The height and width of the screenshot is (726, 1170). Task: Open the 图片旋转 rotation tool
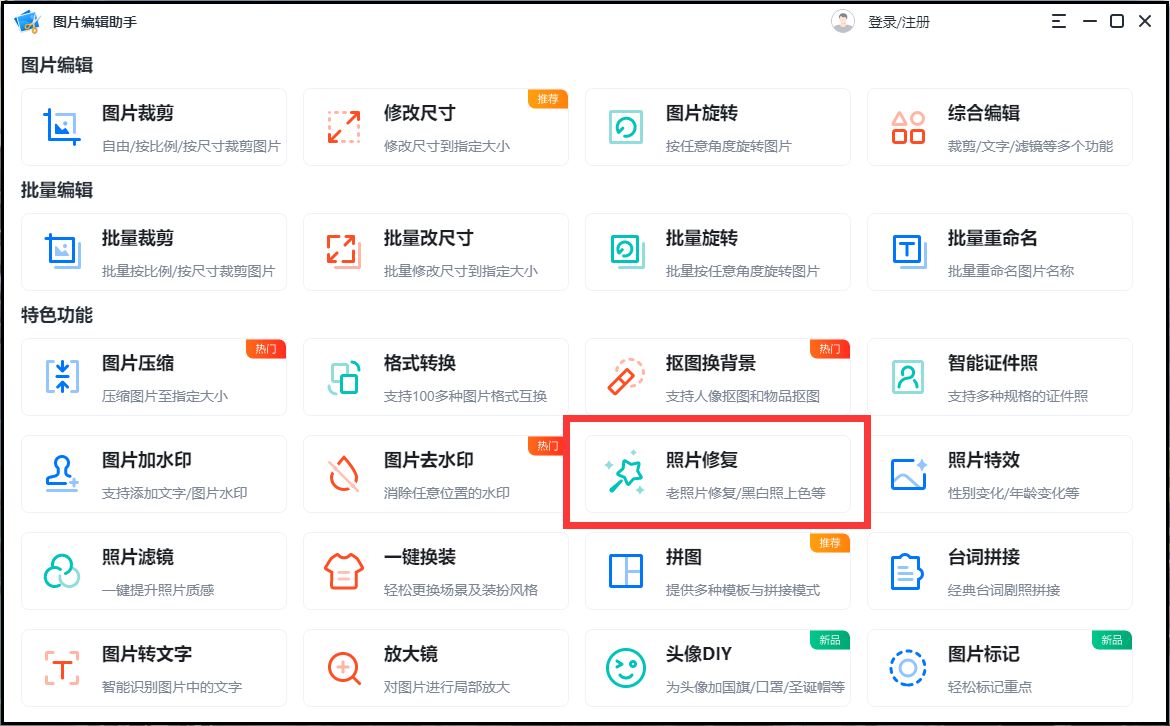tap(717, 126)
